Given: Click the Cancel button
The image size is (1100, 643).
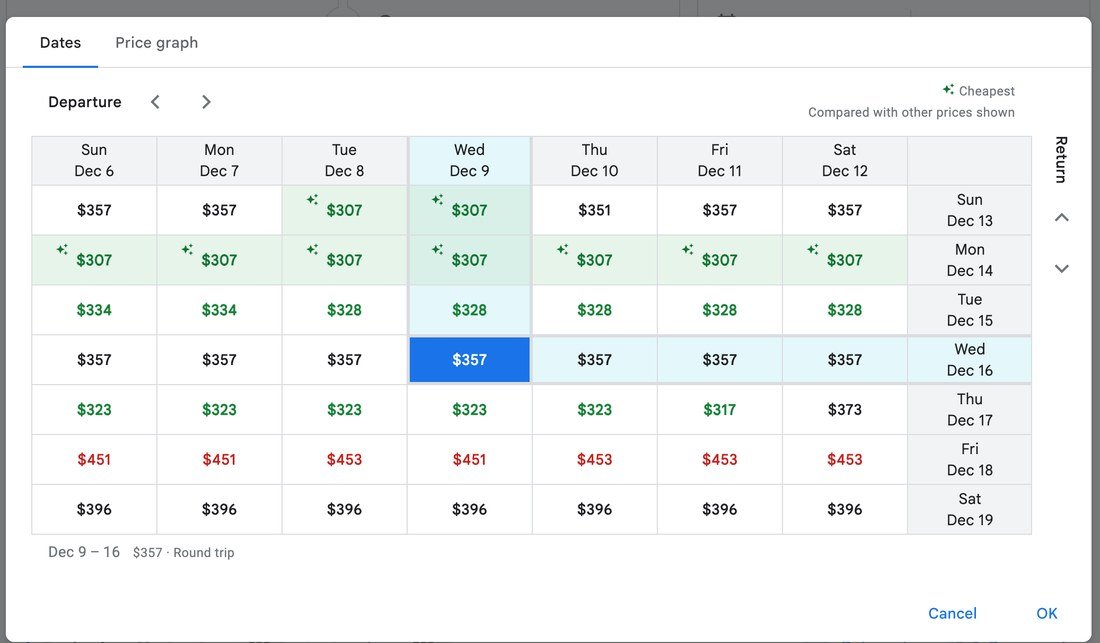Looking at the screenshot, I should pos(952,614).
